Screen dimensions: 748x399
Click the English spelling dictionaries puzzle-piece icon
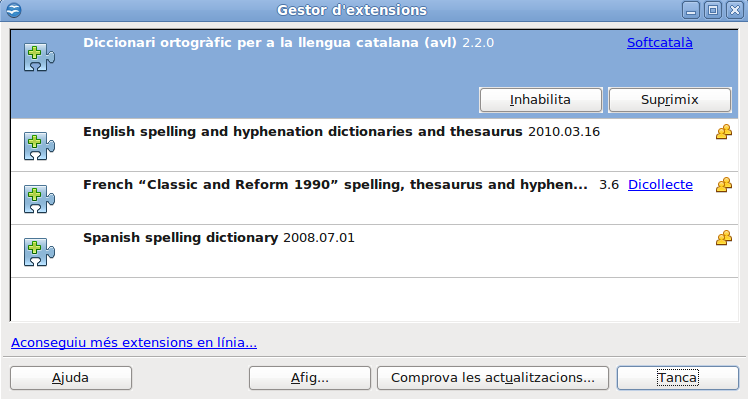[x=39, y=146]
